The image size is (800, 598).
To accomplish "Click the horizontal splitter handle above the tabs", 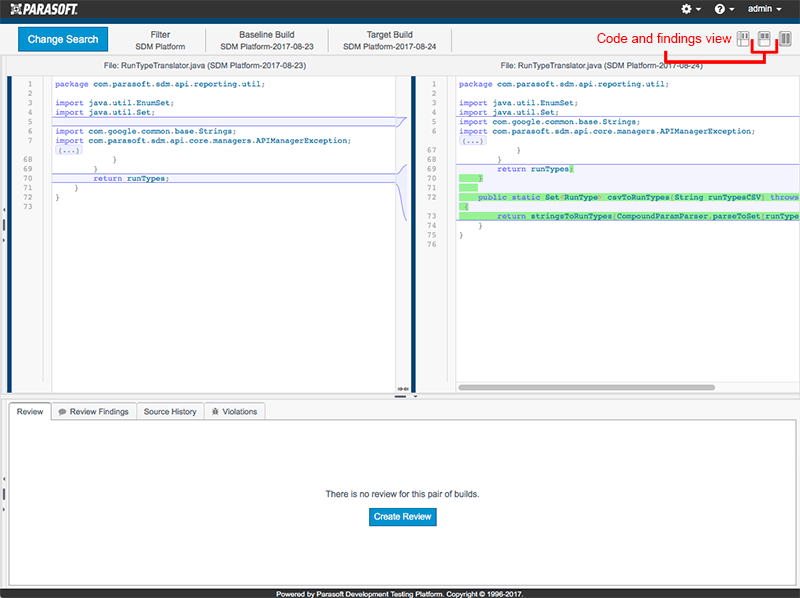I will coord(401,396).
